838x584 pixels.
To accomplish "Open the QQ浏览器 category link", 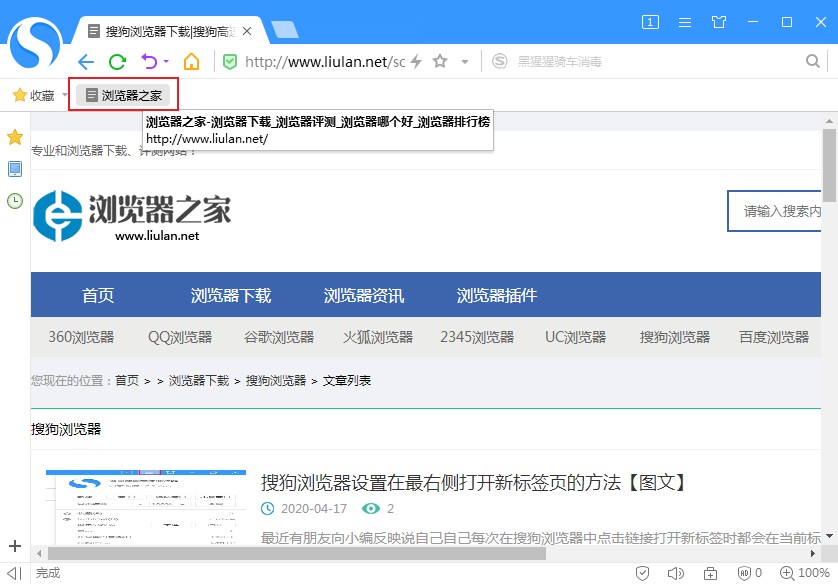I will tap(180, 337).
